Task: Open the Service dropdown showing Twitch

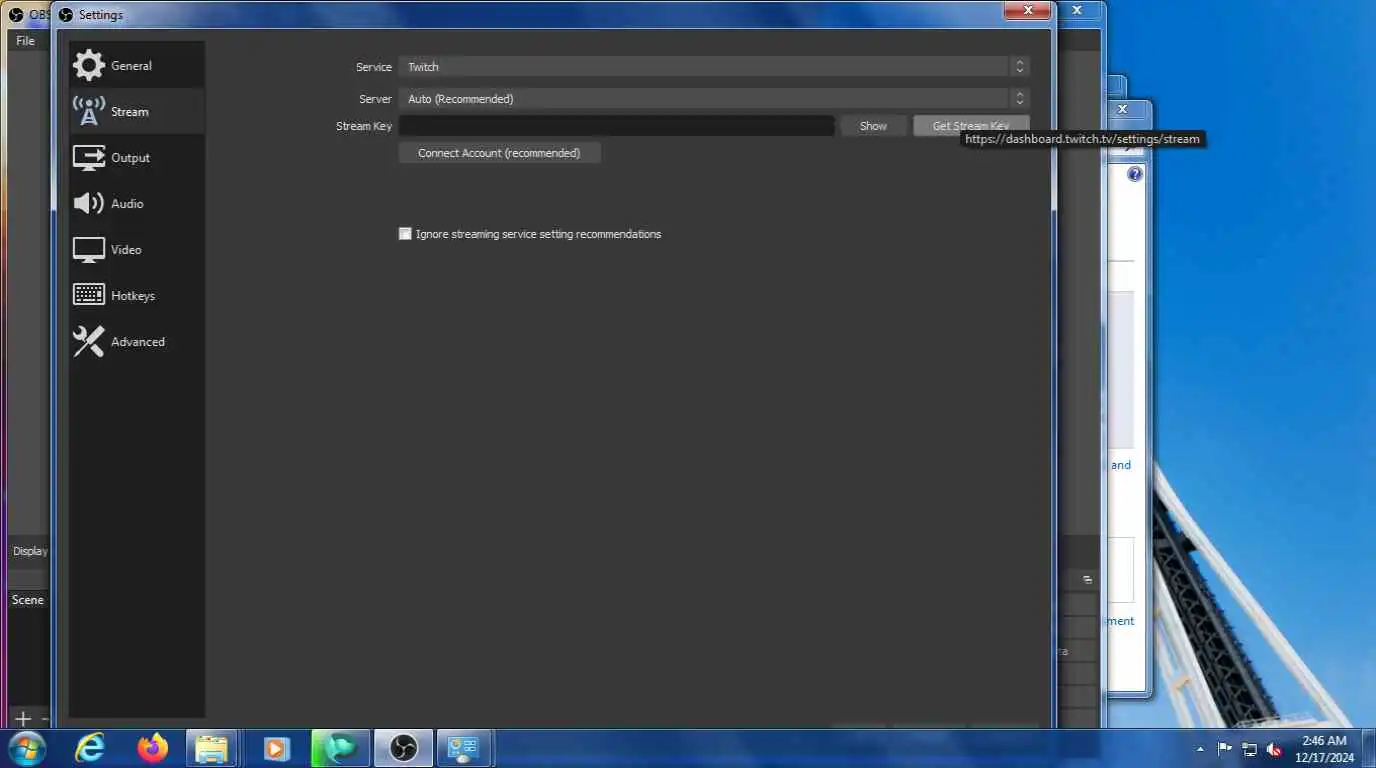Action: (x=713, y=67)
